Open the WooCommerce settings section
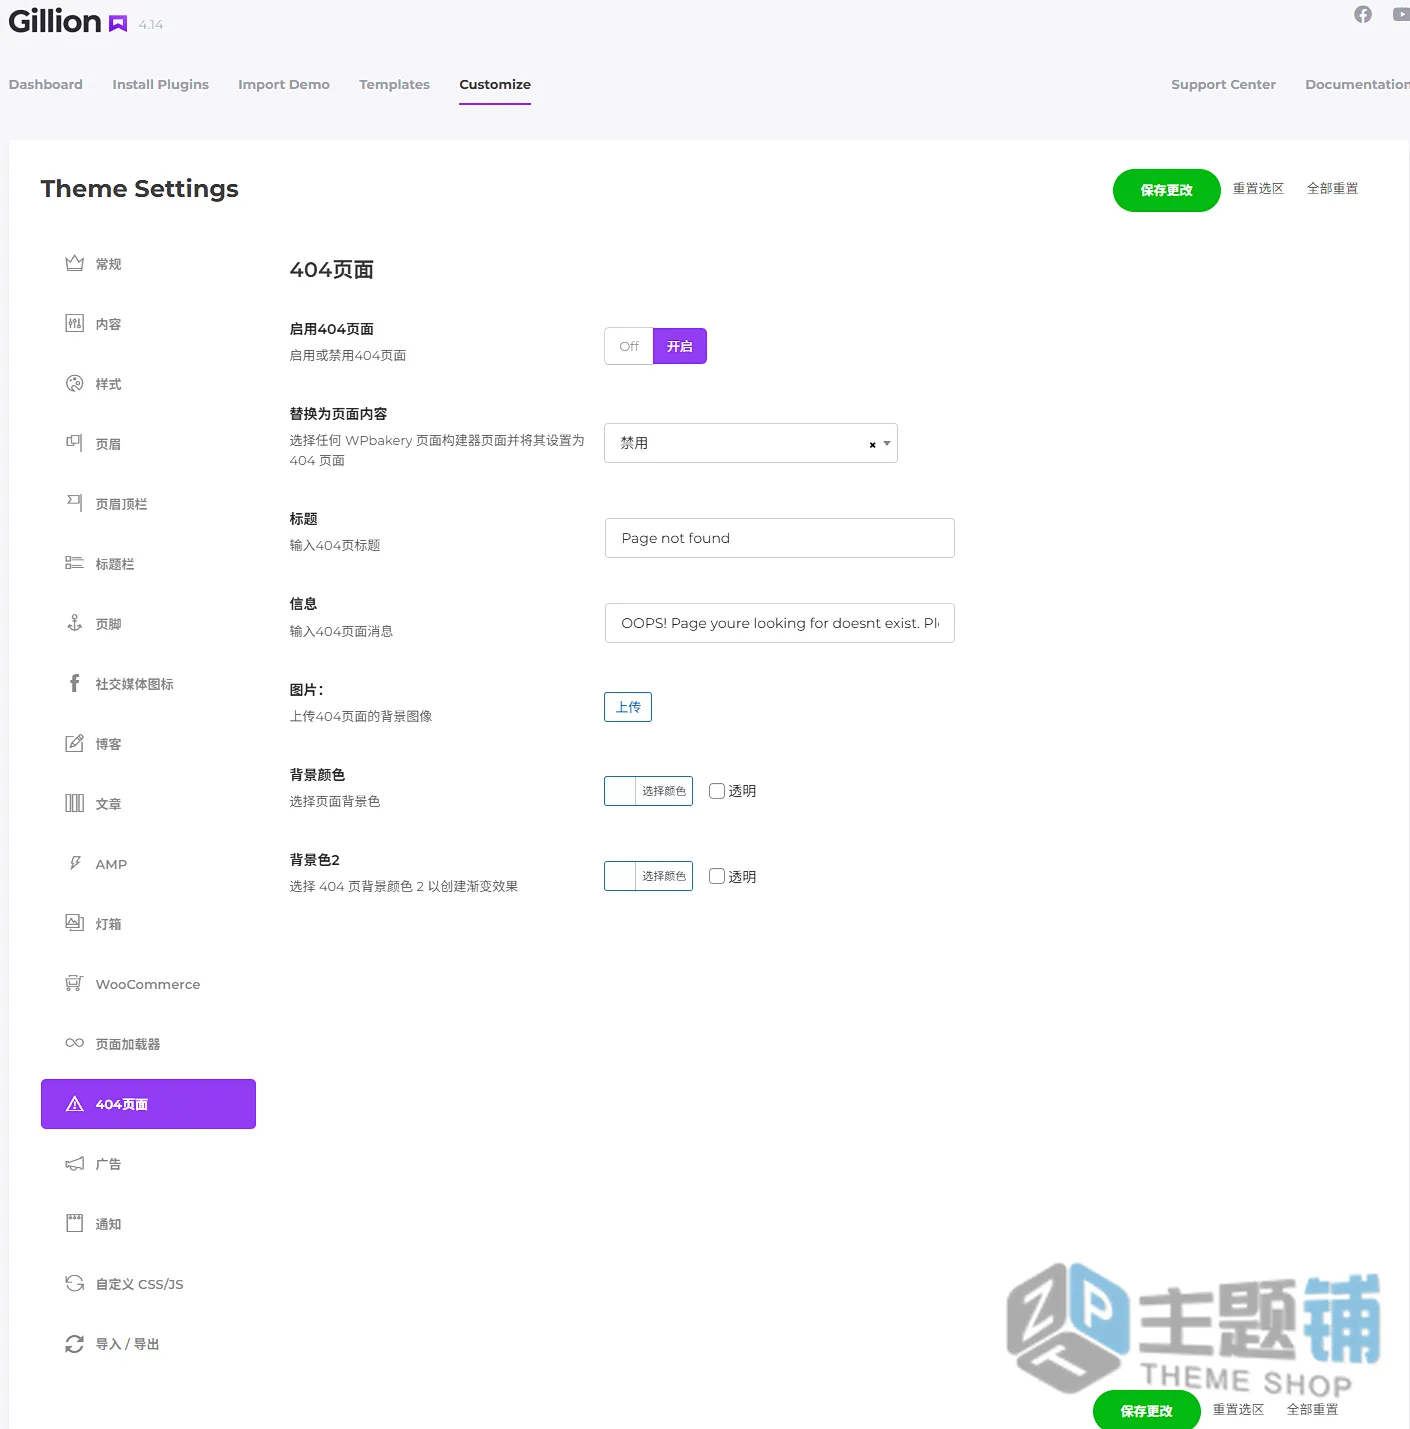Image resolution: width=1410 pixels, height=1429 pixels. click(148, 984)
